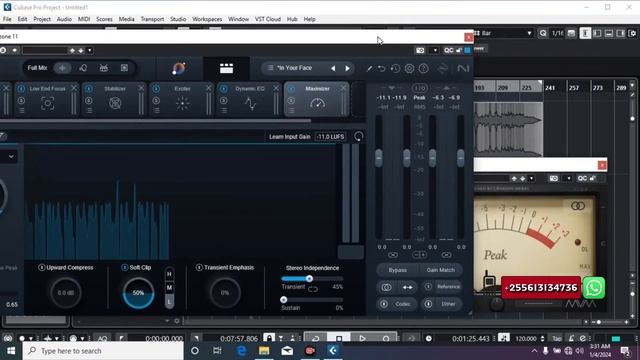Open the Low End Focus module menu lines

21,110
